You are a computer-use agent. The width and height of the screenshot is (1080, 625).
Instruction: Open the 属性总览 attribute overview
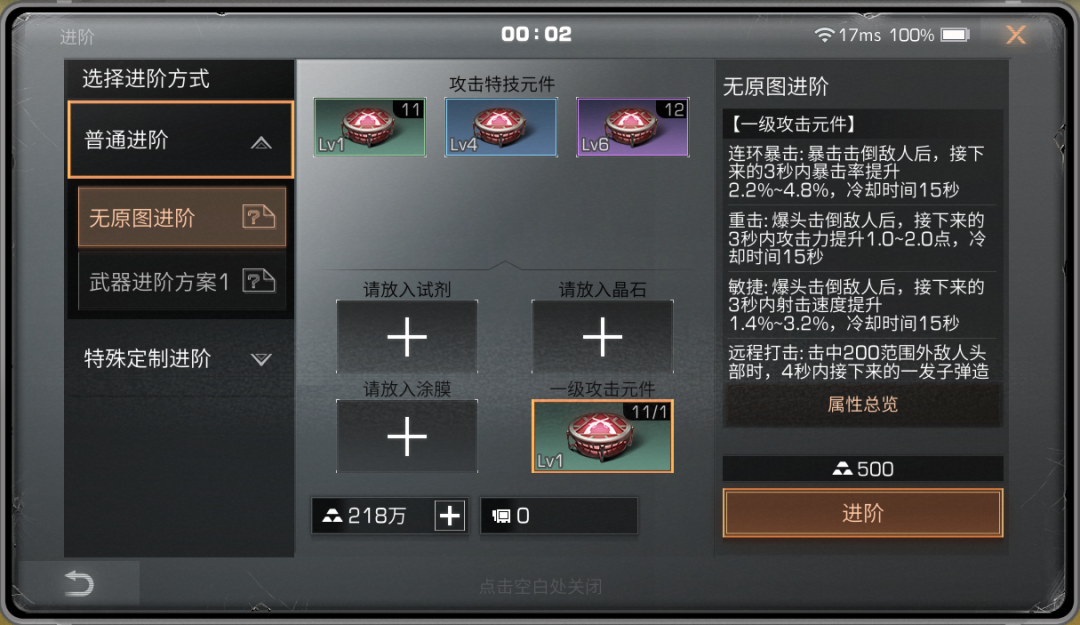click(862, 404)
